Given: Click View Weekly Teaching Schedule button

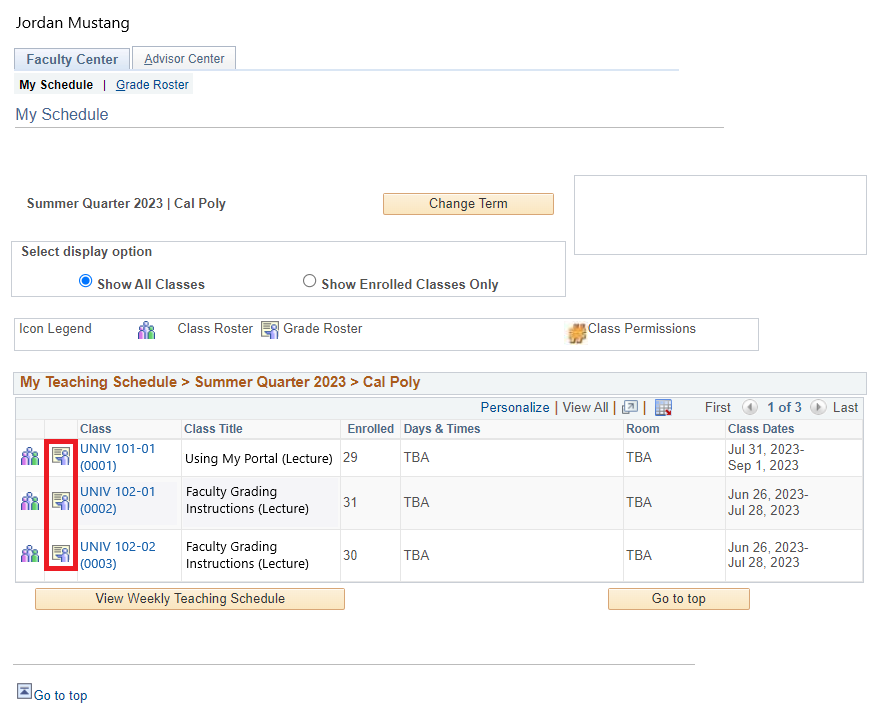Looking at the screenshot, I should click(x=190, y=599).
